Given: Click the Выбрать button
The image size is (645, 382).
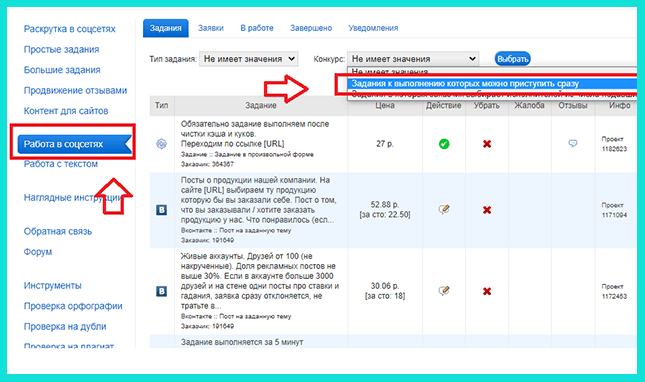Looking at the screenshot, I should (512, 59).
